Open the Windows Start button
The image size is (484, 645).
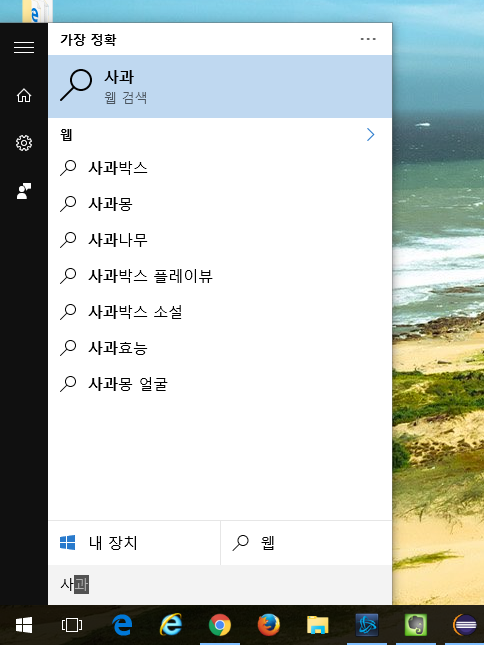pyautogui.click(x=24, y=626)
